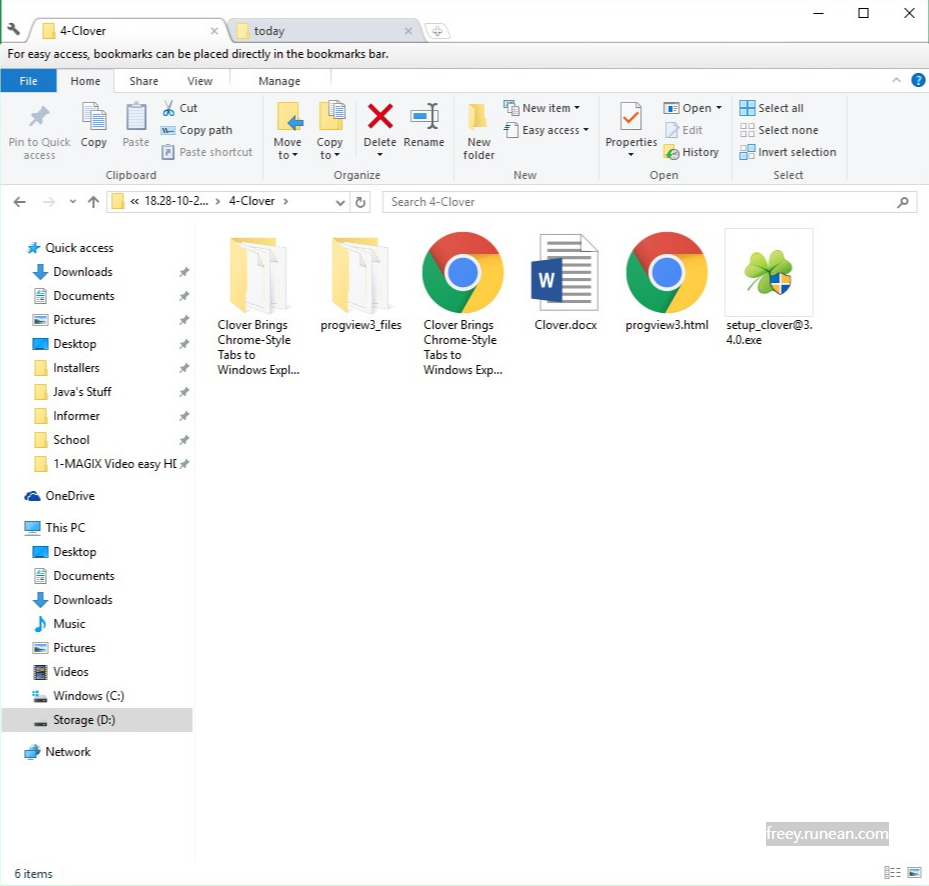This screenshot has height=886, width=929.
Task: Expand hidden path segments chevron in address bar
Action: (134, 201)
